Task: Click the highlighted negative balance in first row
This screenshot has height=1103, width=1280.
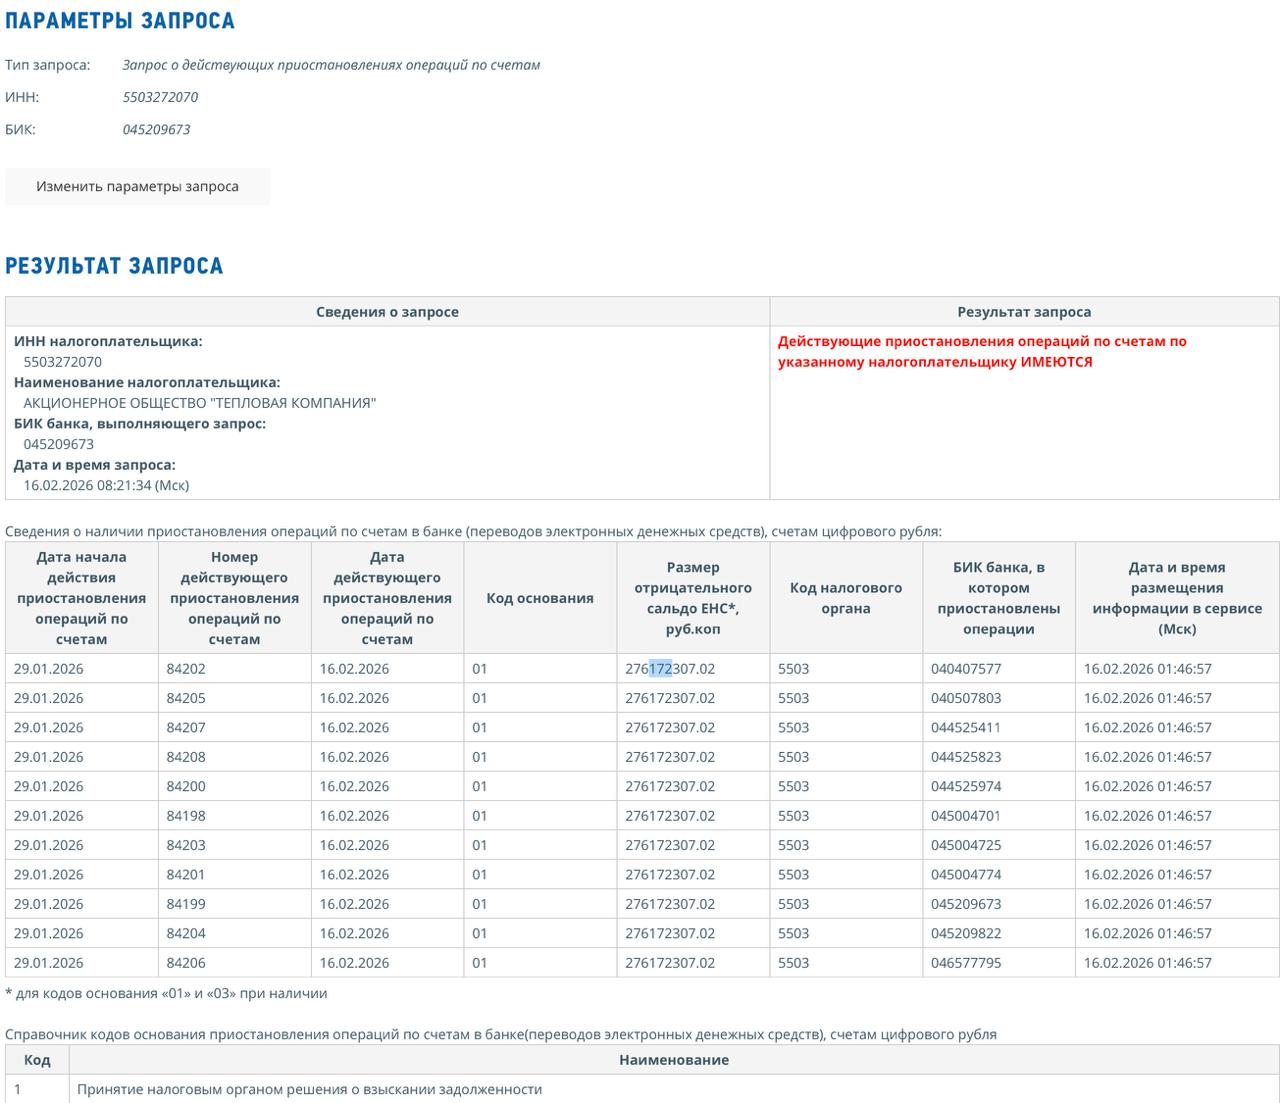Action: [670, 669]
